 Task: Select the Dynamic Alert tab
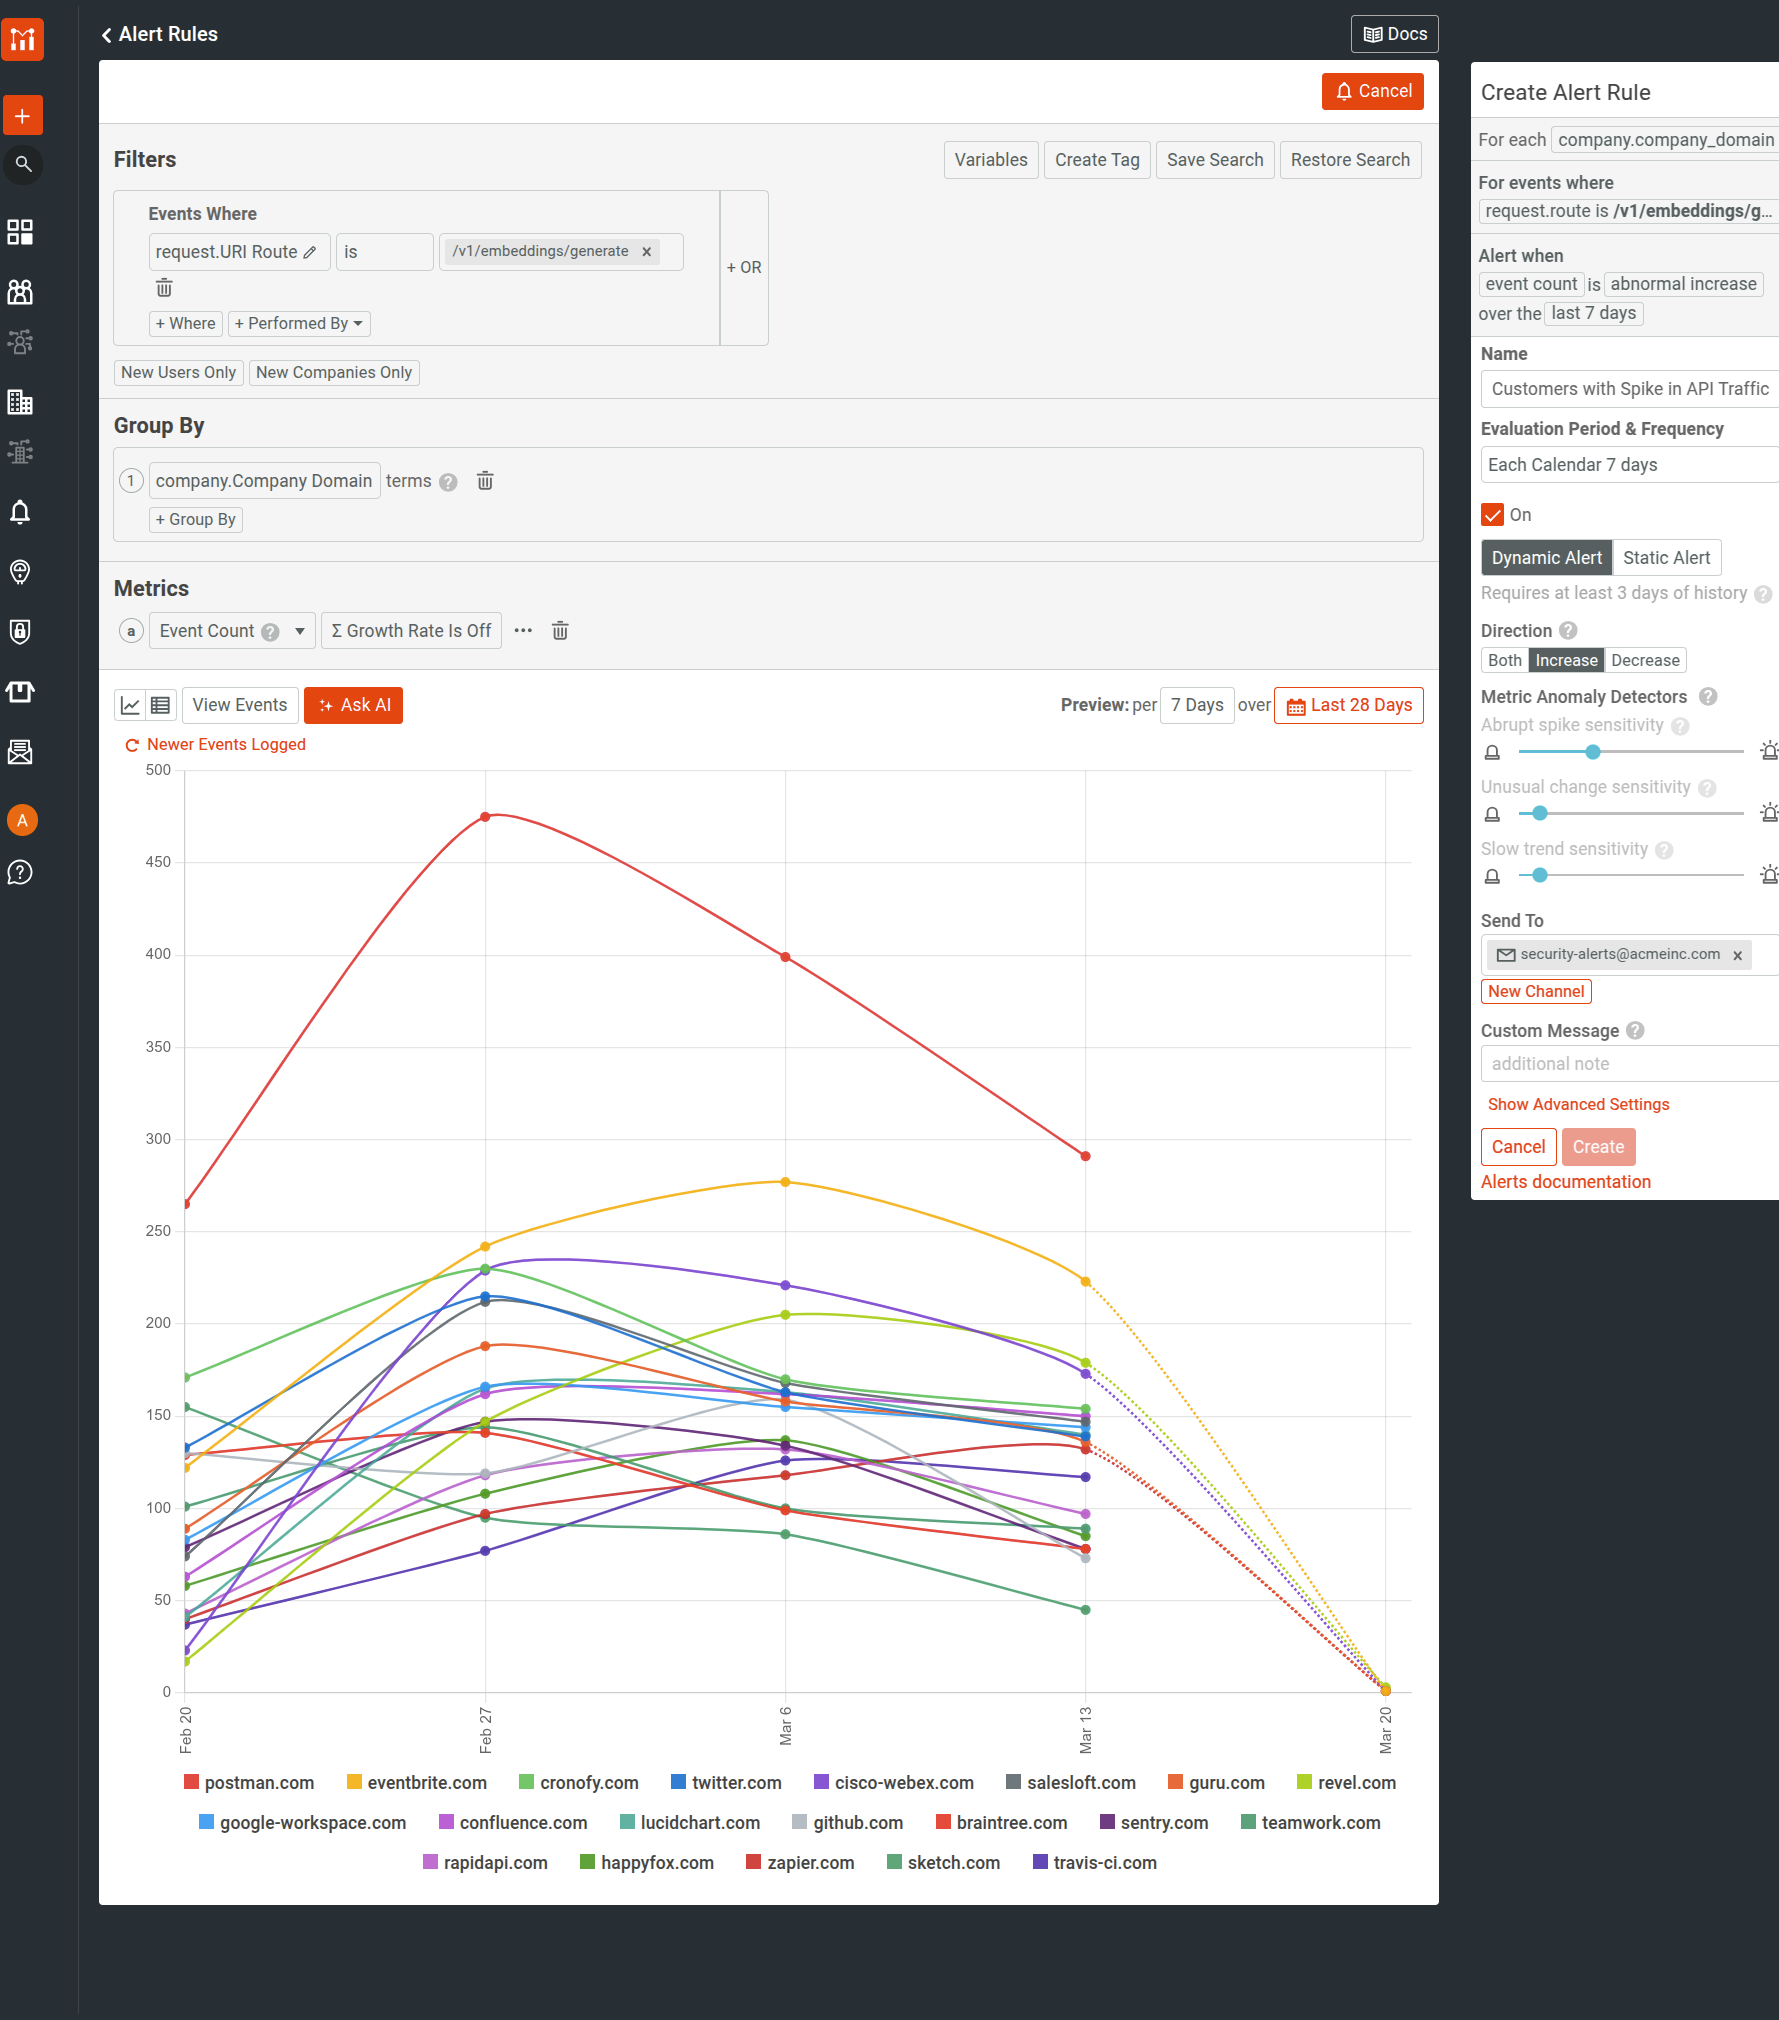point(1545,557)
